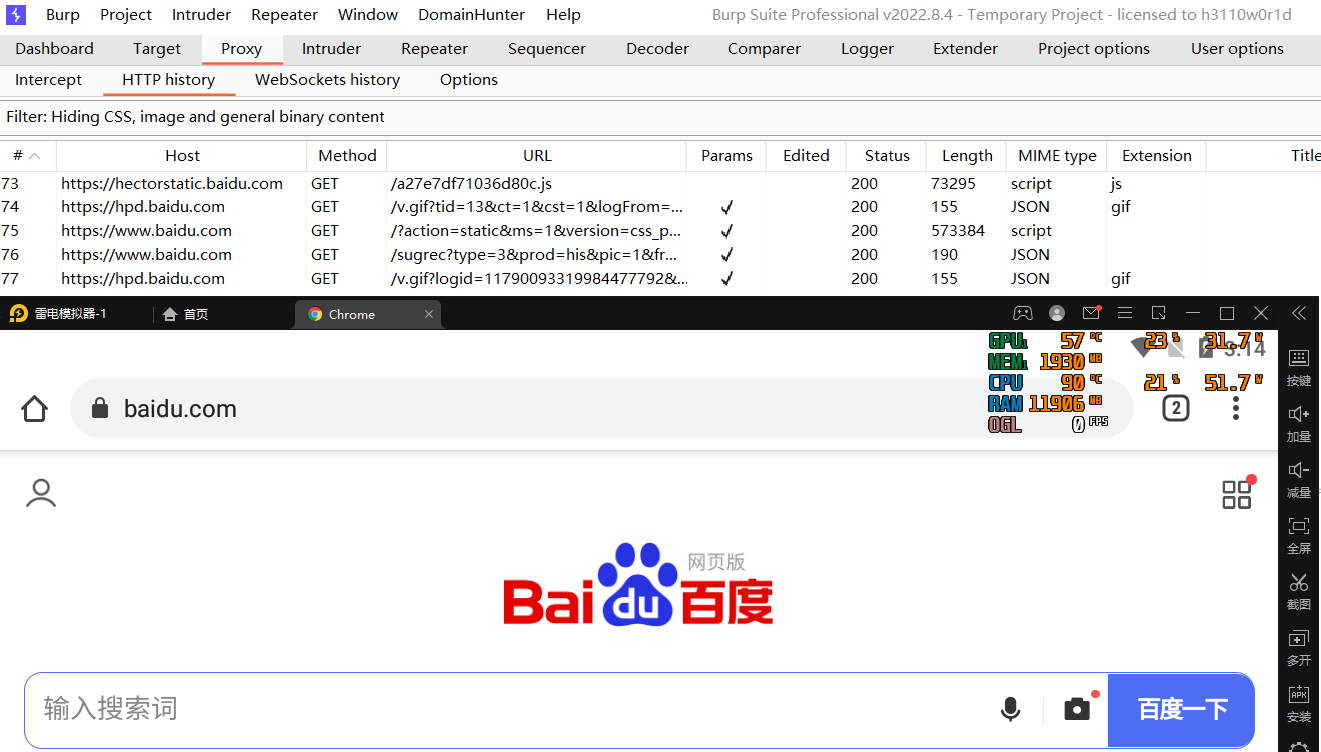
Task: Switch to the Decoder tab
Action: pyautogui.click(x=657, y=49)
